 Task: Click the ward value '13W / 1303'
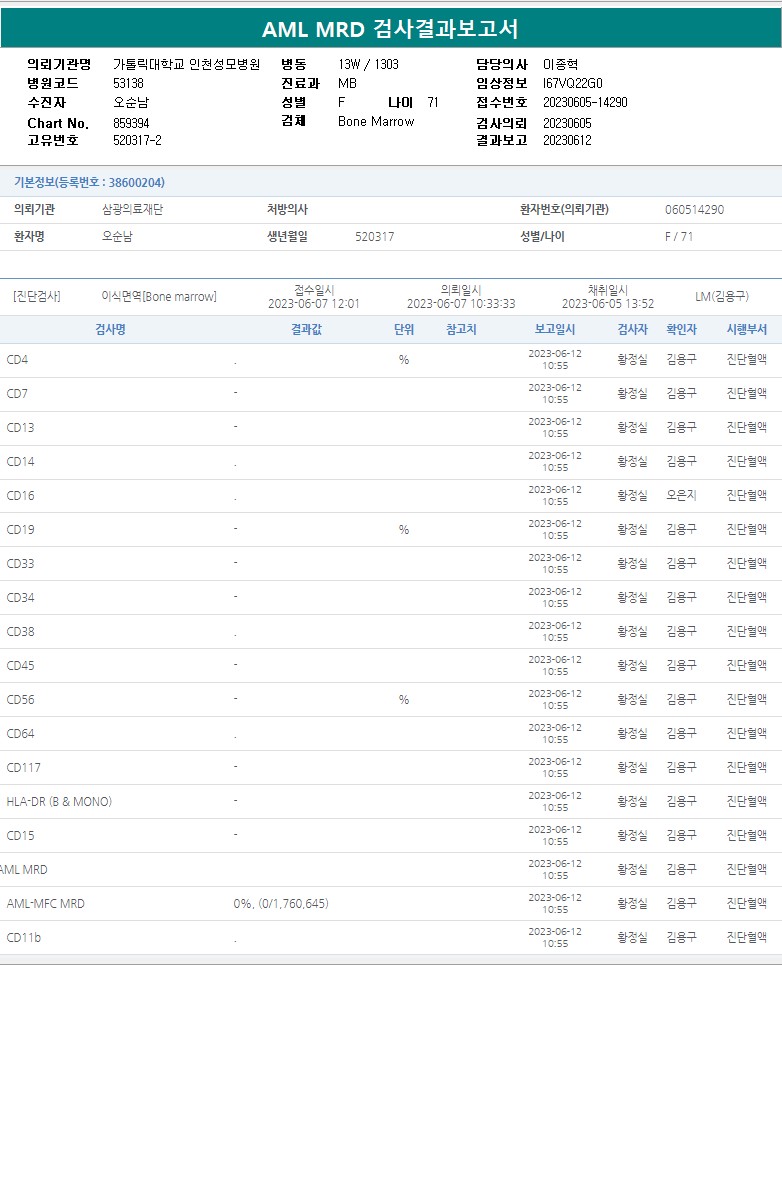click(369, 65)
